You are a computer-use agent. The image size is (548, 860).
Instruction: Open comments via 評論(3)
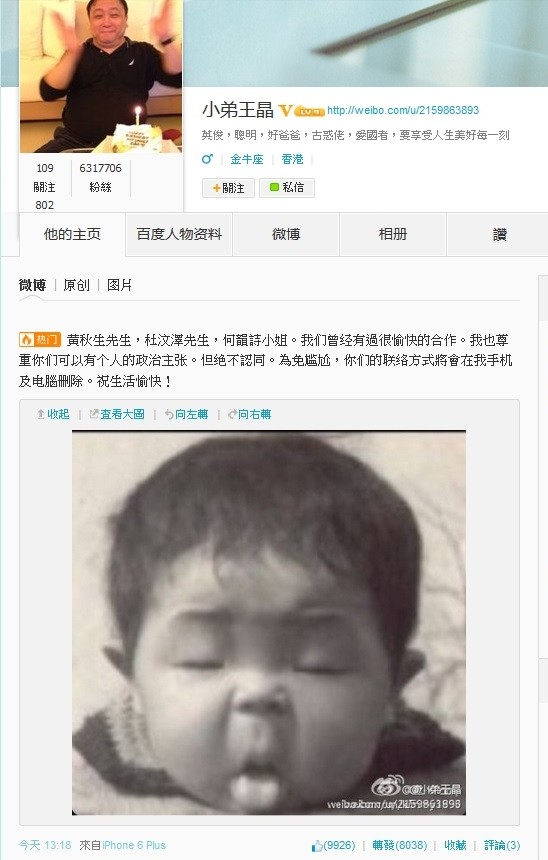point(502,845)
